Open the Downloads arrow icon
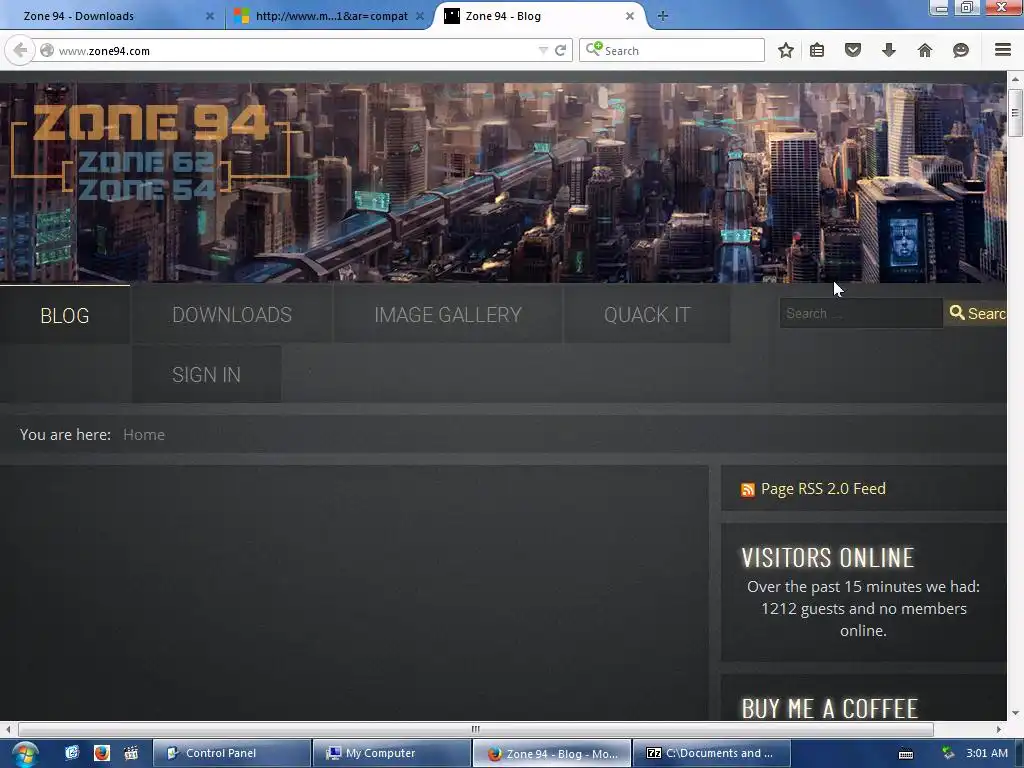The width and height of the screenshot is (1024, 768). 889,50
